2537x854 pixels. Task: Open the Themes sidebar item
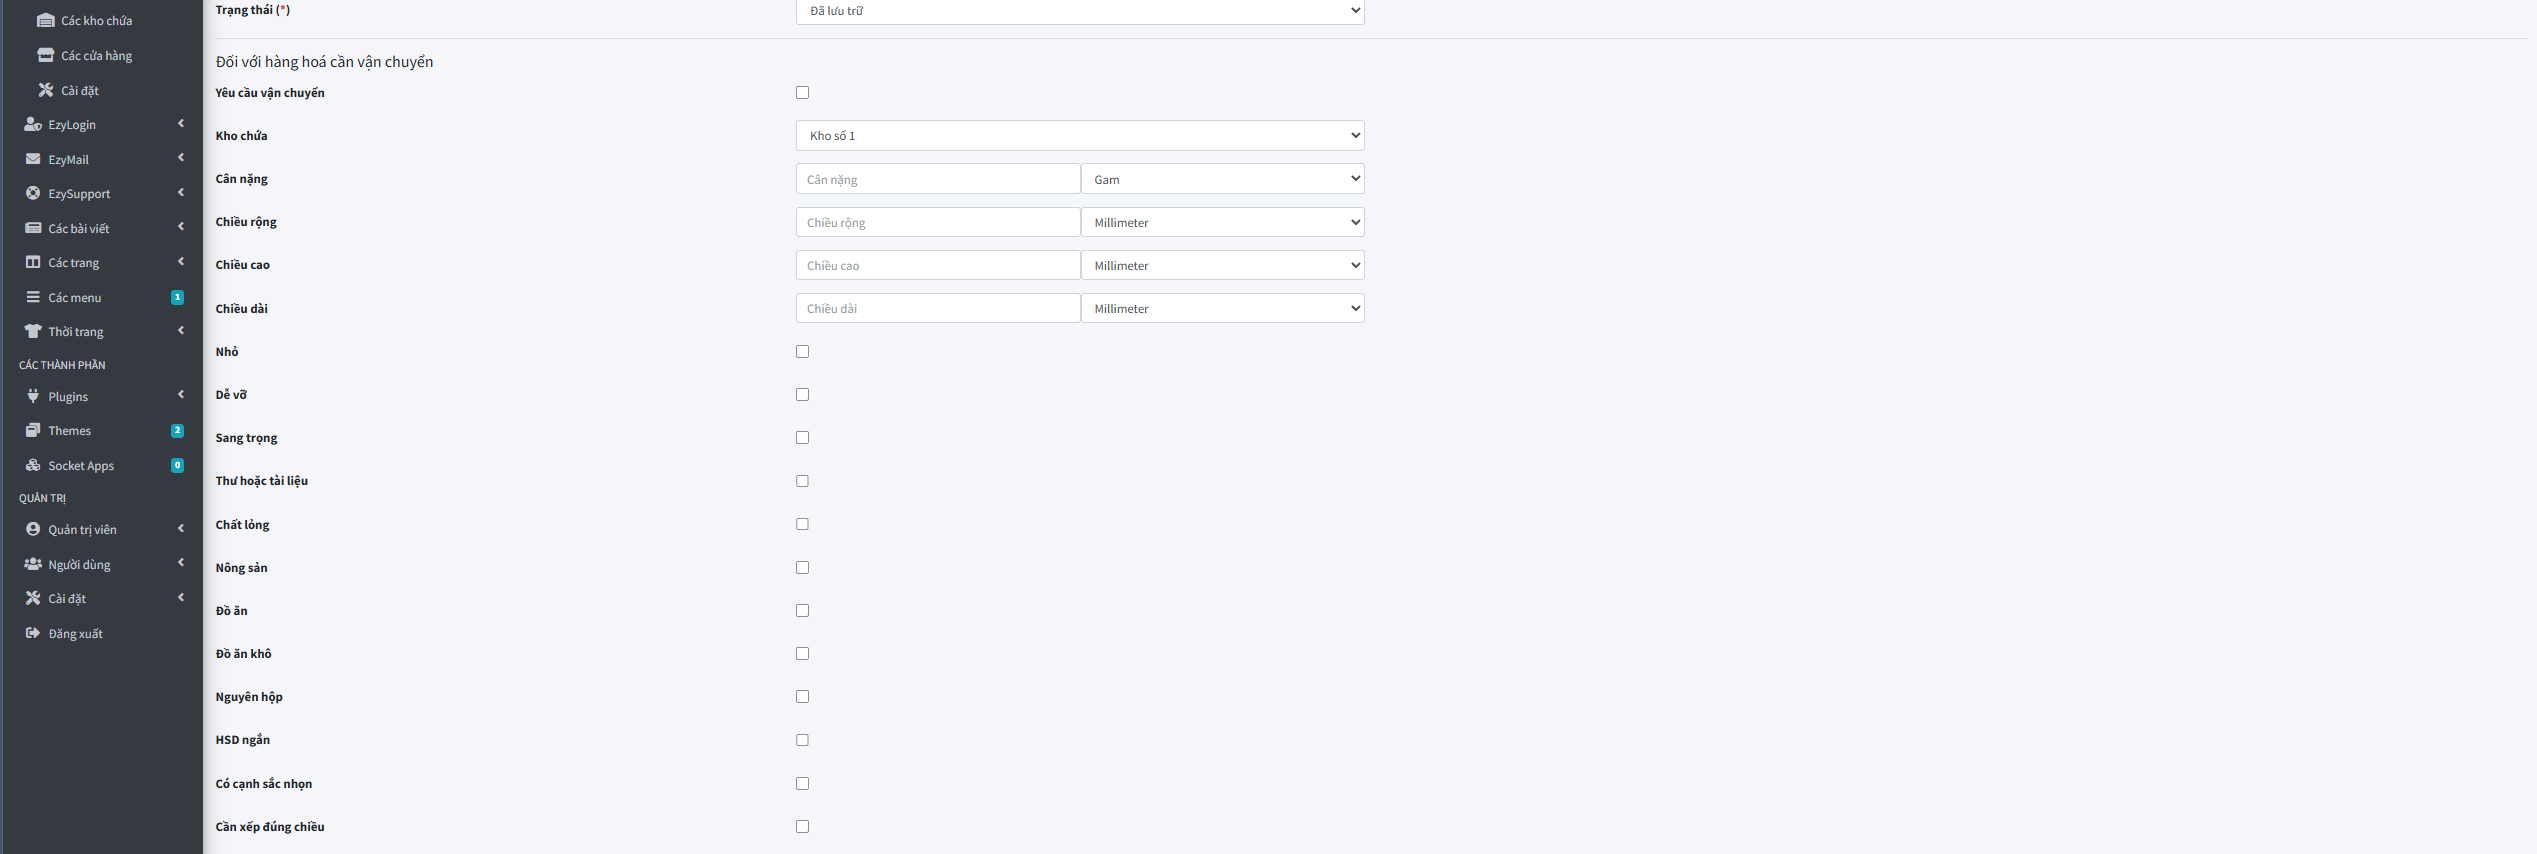[70, 431]
